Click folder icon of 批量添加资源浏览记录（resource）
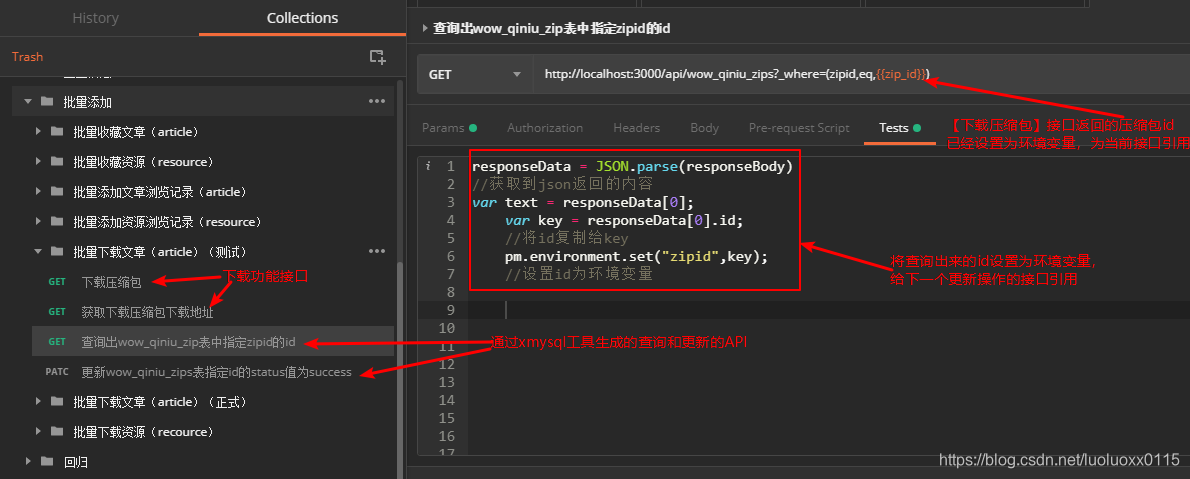 pos(57,222)
